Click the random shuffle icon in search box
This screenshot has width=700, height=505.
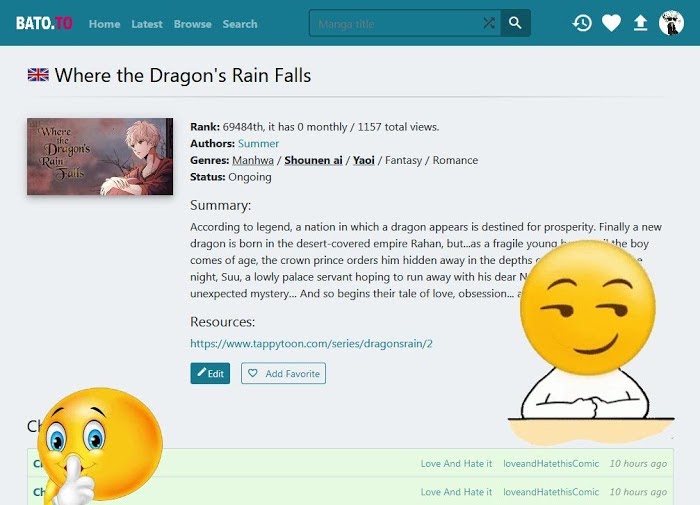[489, 23]
